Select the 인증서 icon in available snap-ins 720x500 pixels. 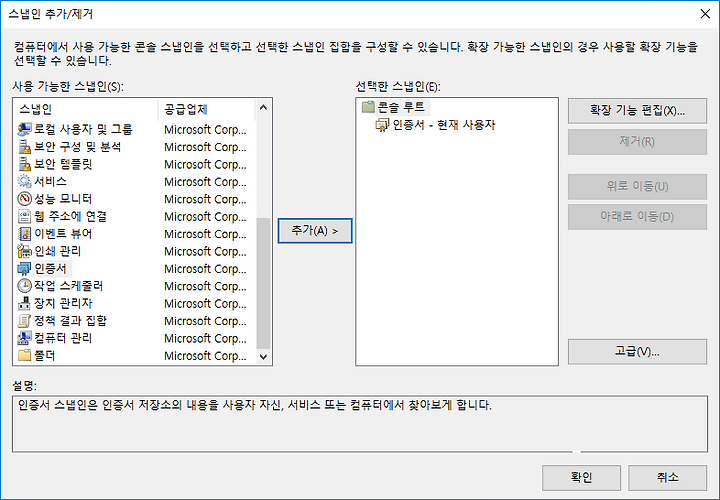point(24,269)
